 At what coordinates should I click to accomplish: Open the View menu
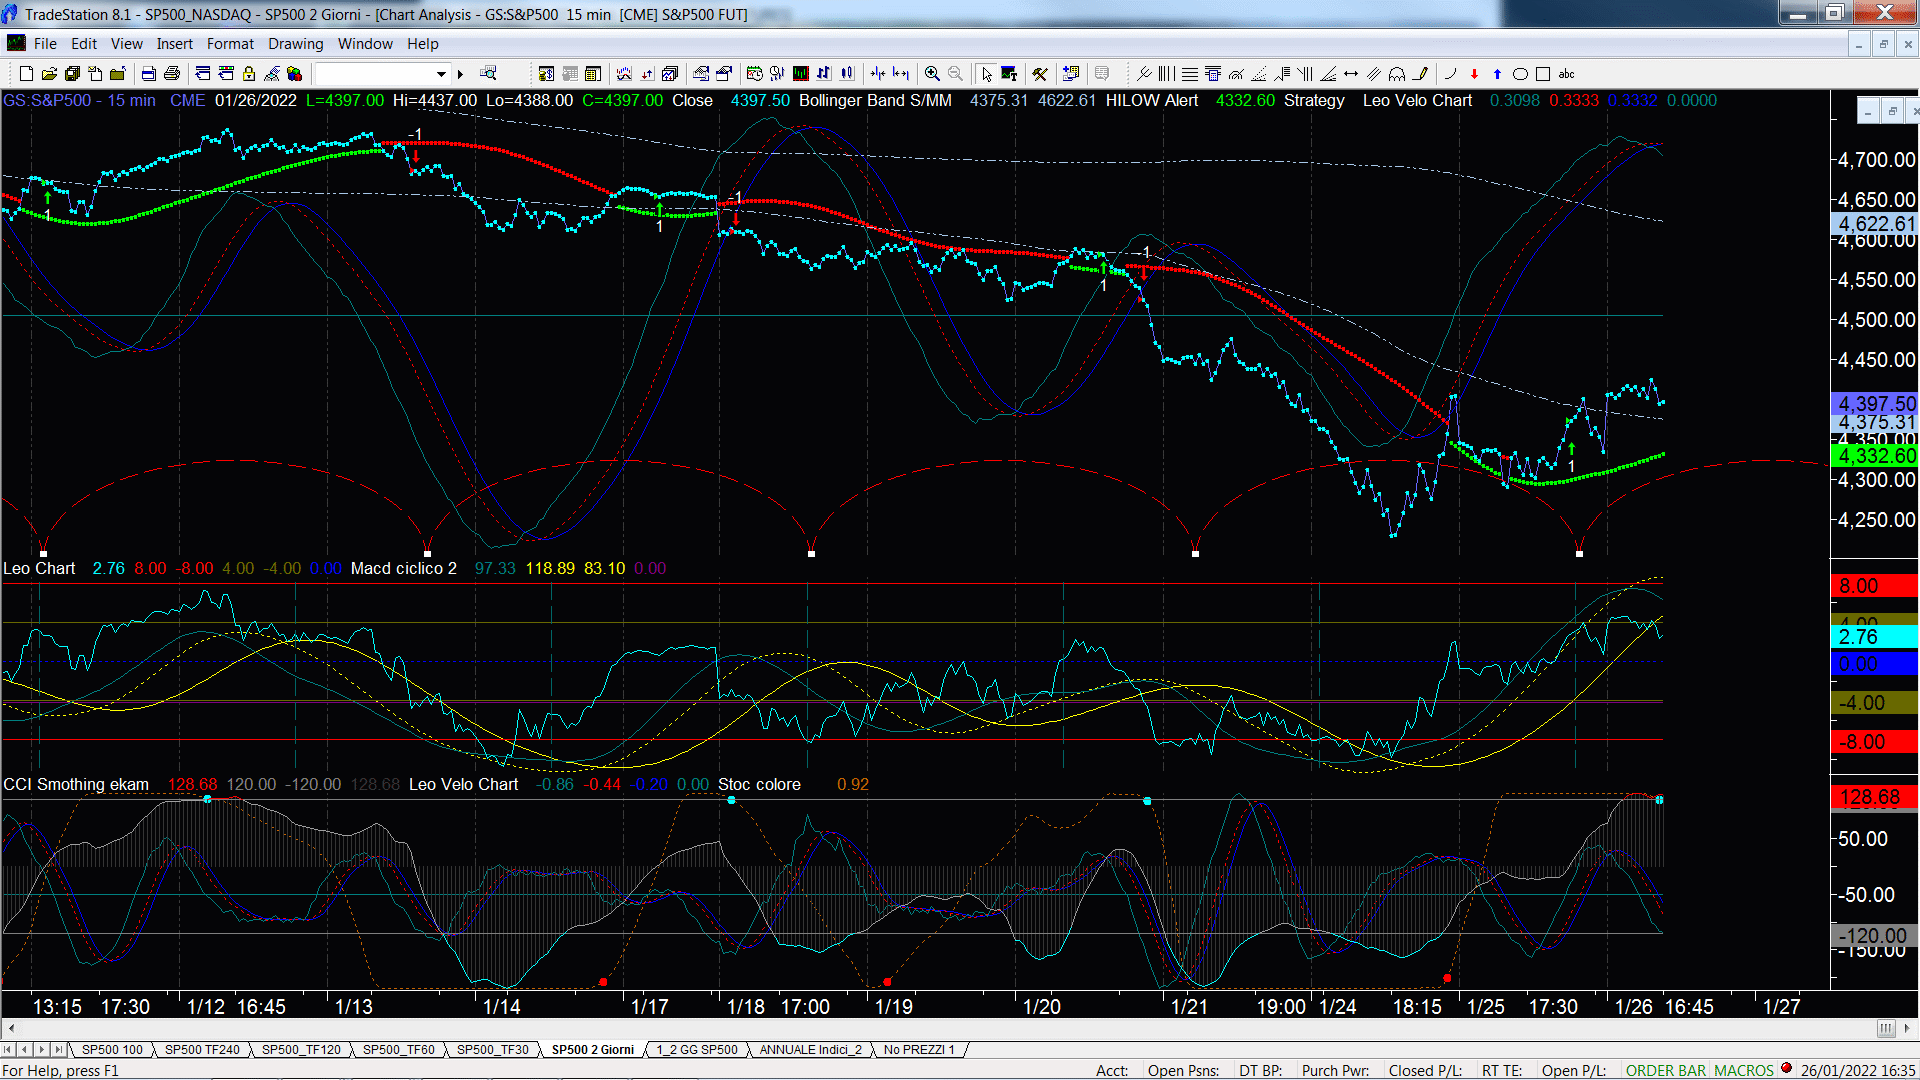coord(126,43)
